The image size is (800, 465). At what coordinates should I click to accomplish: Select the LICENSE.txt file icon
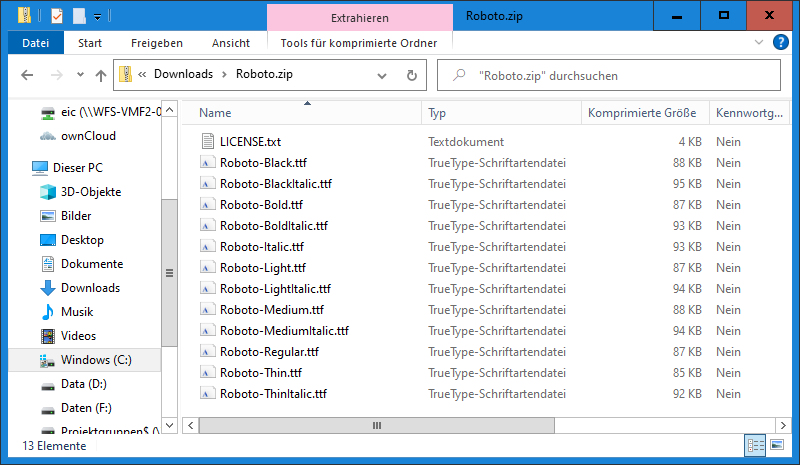pyautogui.click(x=207, y=141)
